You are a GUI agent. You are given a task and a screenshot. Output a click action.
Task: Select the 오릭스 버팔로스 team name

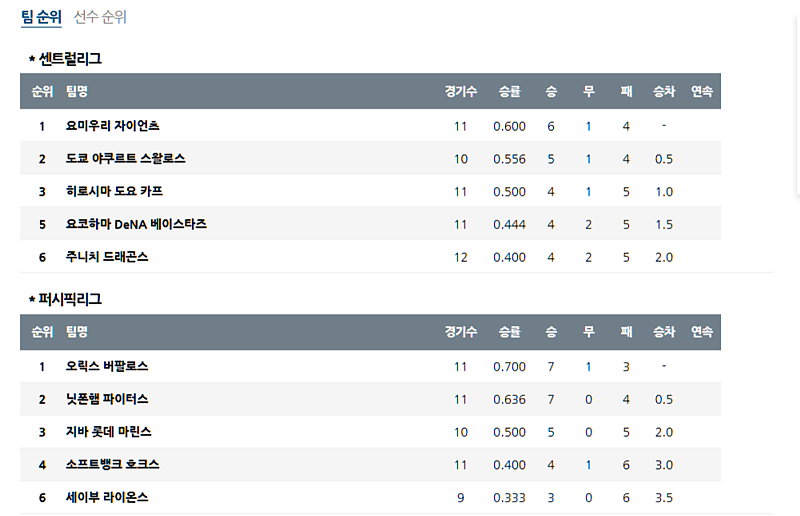point(107,366)
